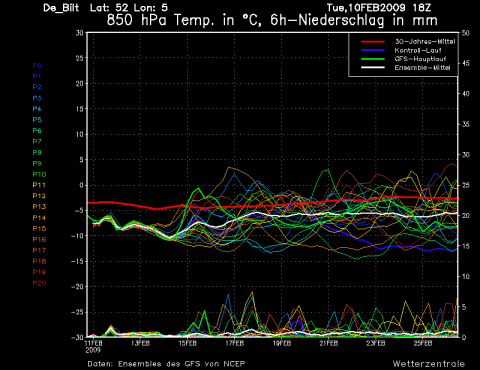The width and height of the screenshot is (480, 370).
Task: Click the P0 ensemble member label
Action: pos(37,66)
